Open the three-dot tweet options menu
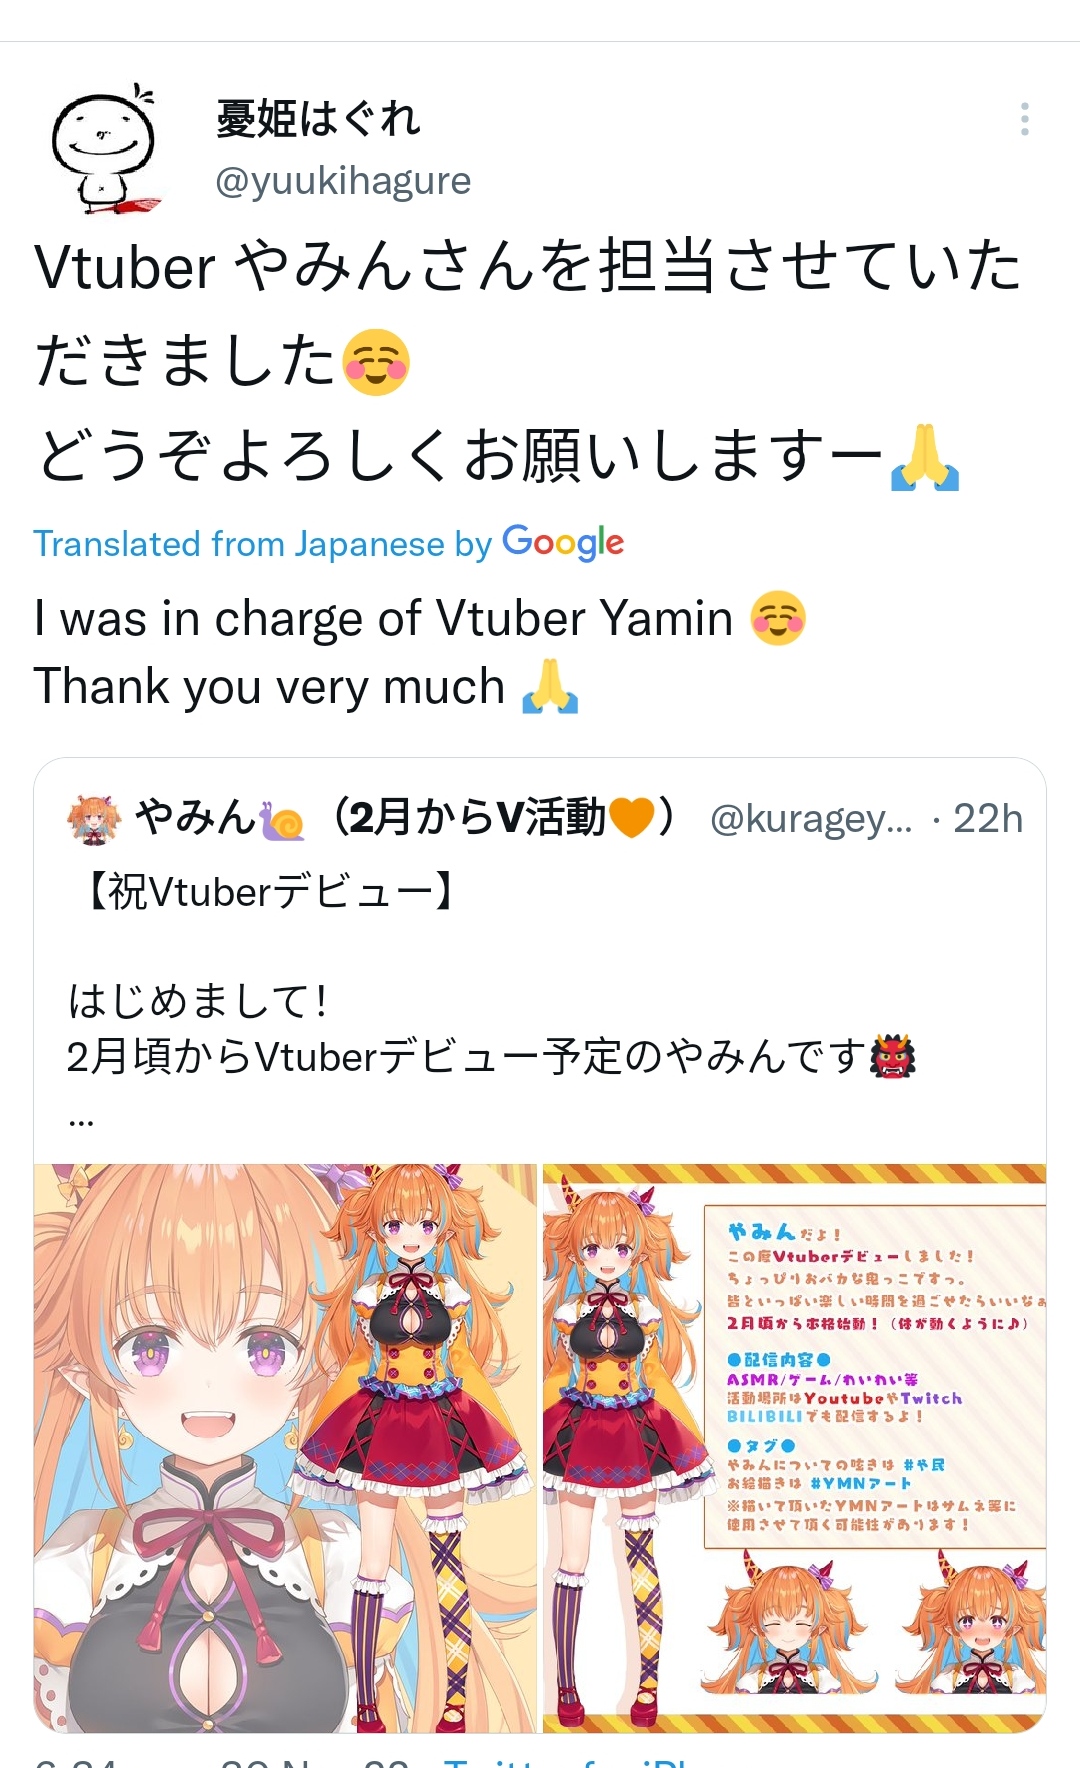The image size is (1080, 1768). [x=1024, y=119]
